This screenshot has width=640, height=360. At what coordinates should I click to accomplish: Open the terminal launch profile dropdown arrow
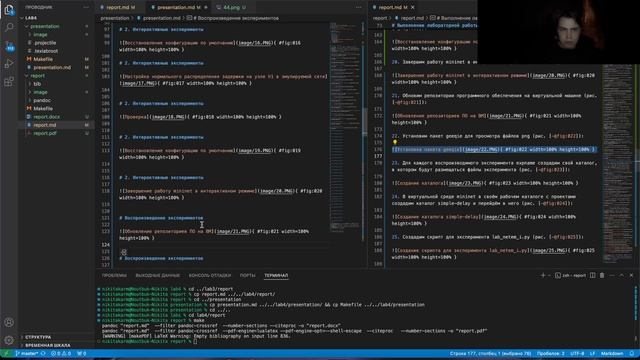click(549, 276)
